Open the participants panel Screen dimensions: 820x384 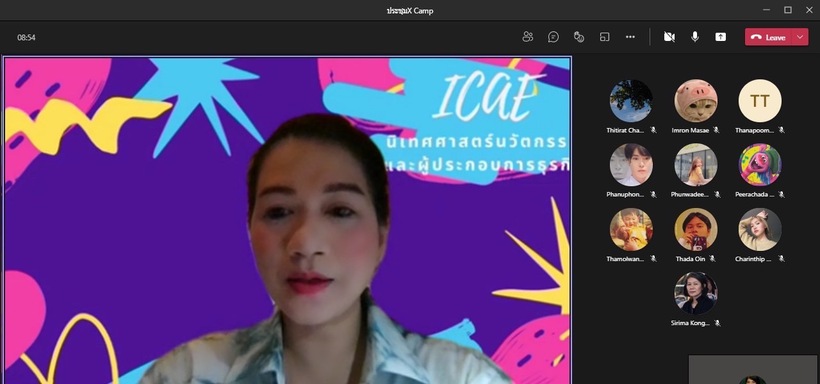[527, 37]
